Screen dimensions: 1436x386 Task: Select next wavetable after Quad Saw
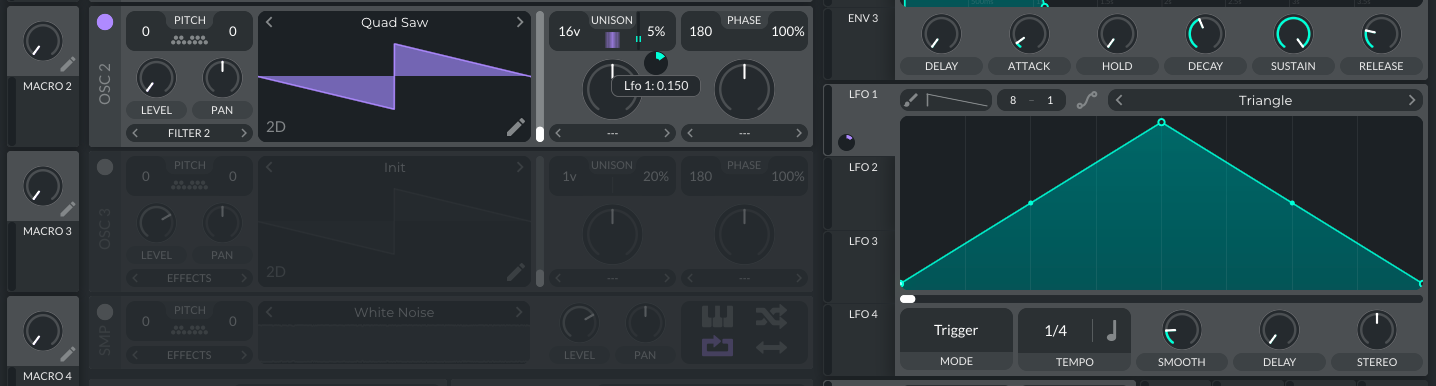coord(520,22)
